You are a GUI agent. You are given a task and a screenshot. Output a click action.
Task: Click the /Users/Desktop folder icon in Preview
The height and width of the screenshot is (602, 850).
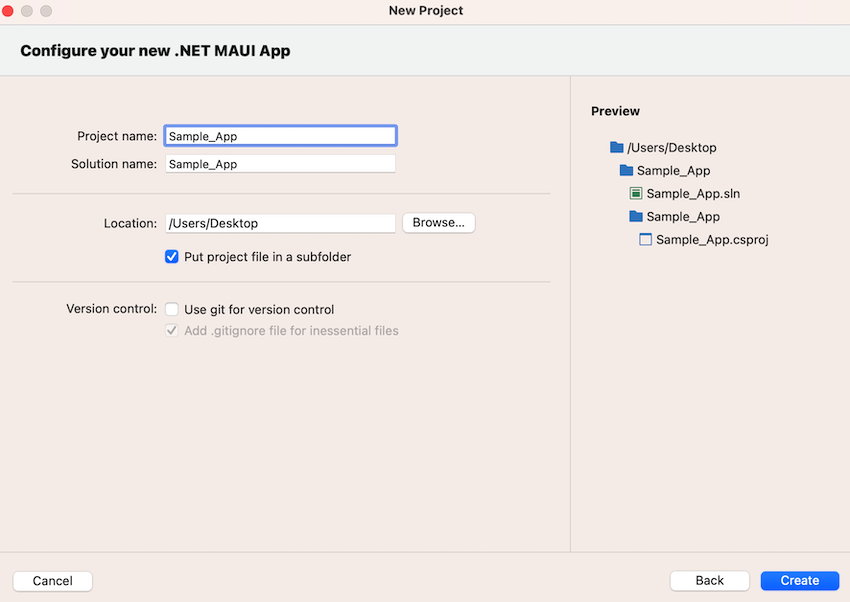(x=616, y=147)
